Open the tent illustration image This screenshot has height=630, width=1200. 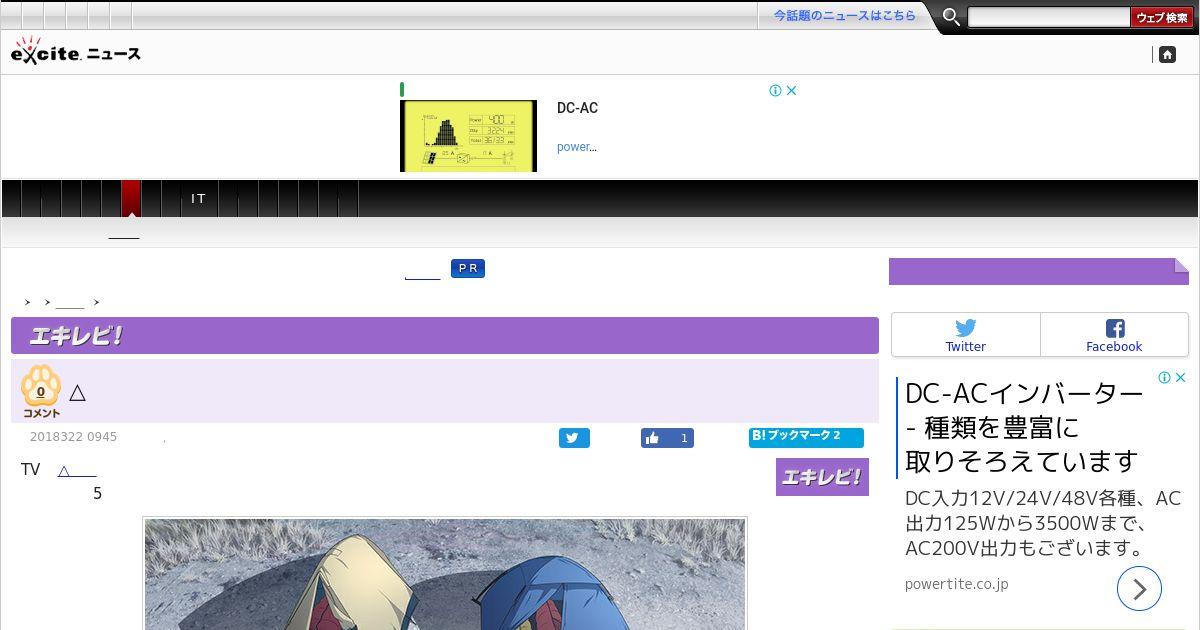point(445,573)
